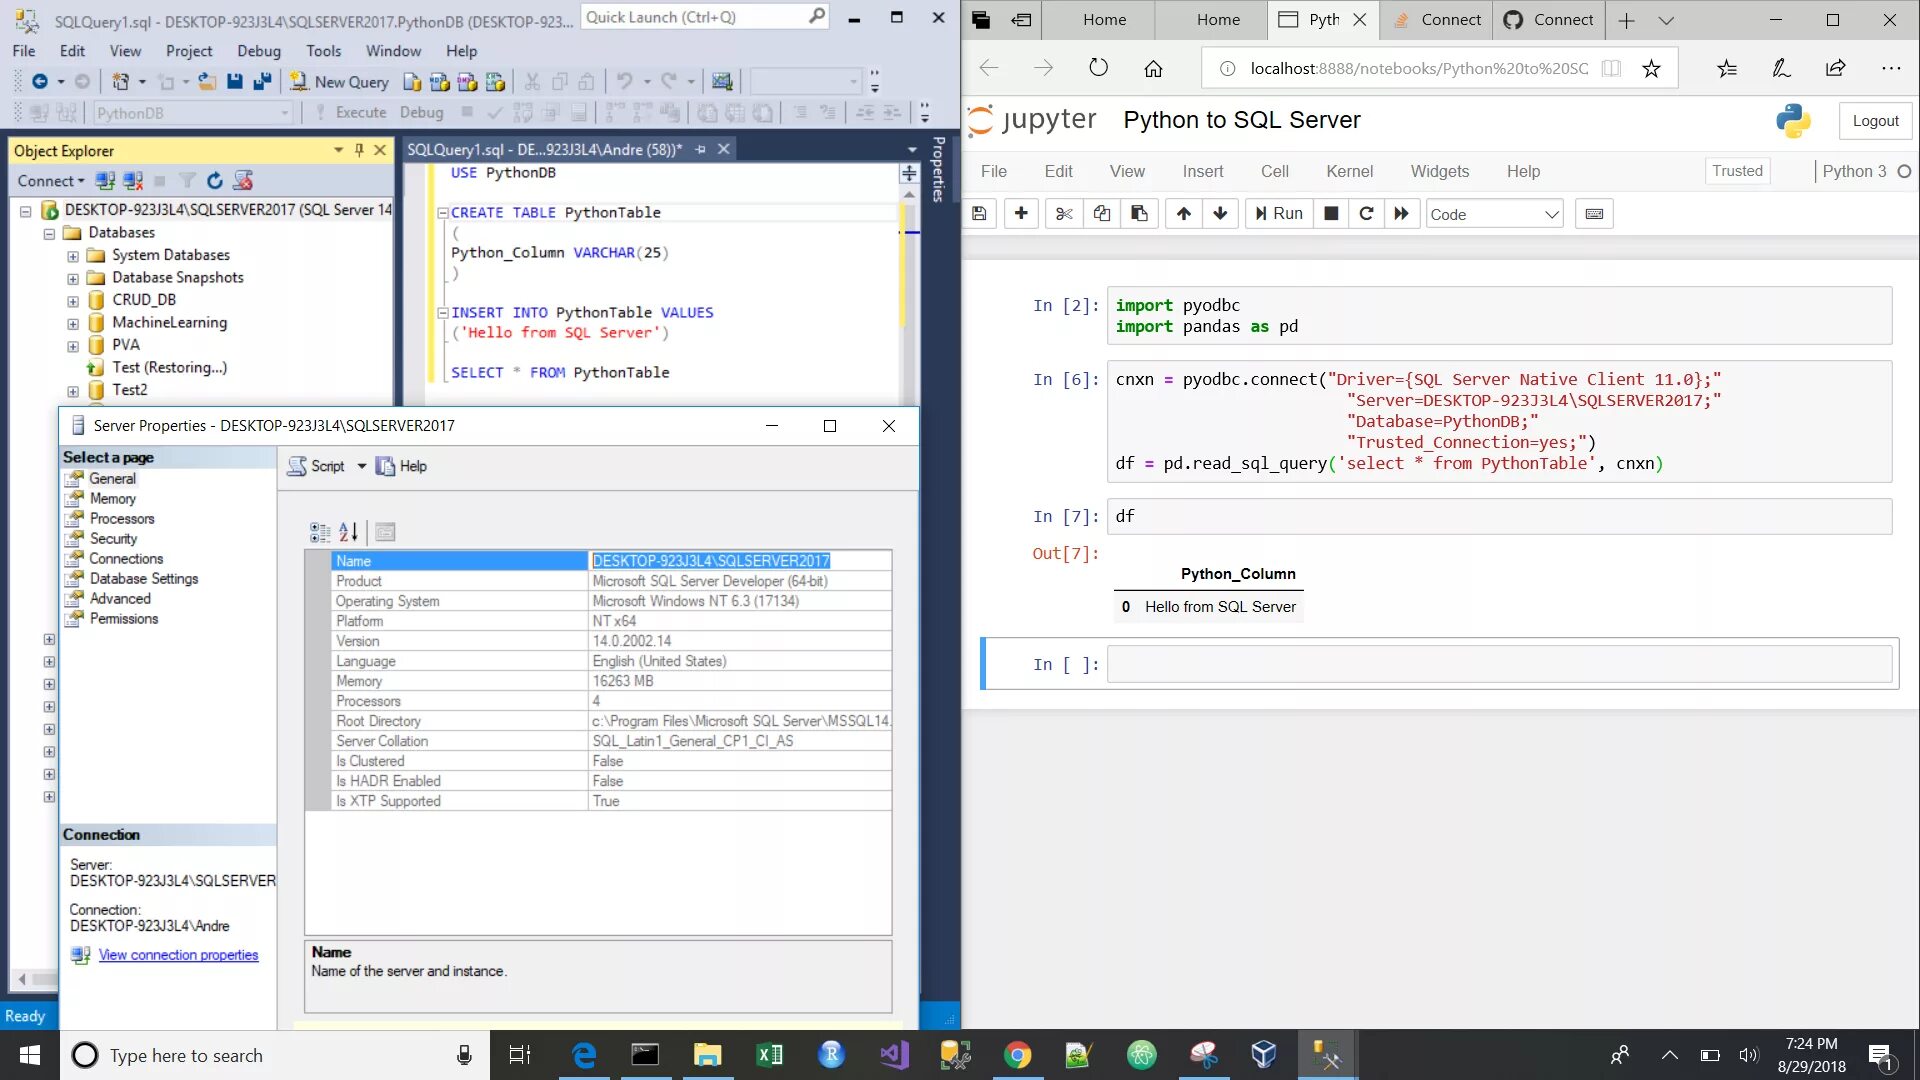The height and width of the screenshot is (1080, 1920).
Task: Select the Memory page in Server Properties
Action: (112, 498)
